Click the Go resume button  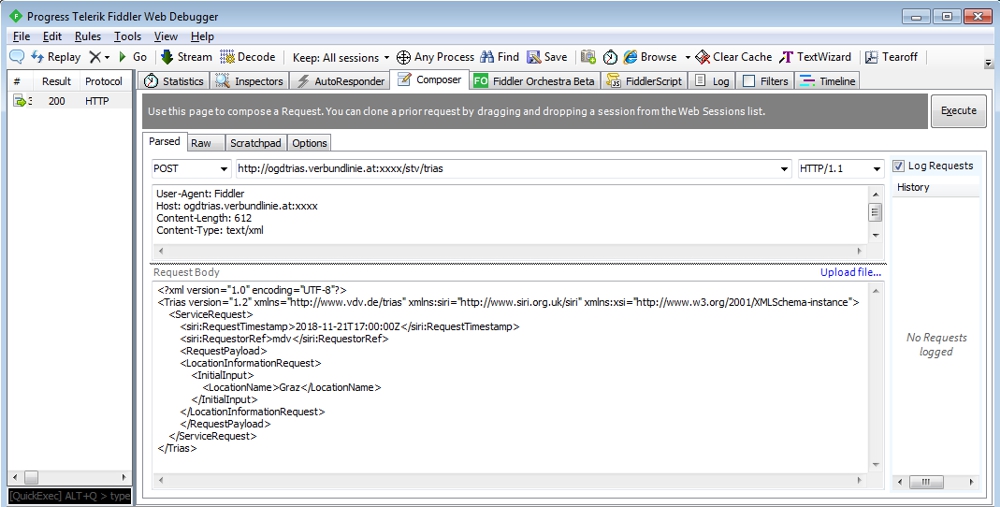pos(133,57)
